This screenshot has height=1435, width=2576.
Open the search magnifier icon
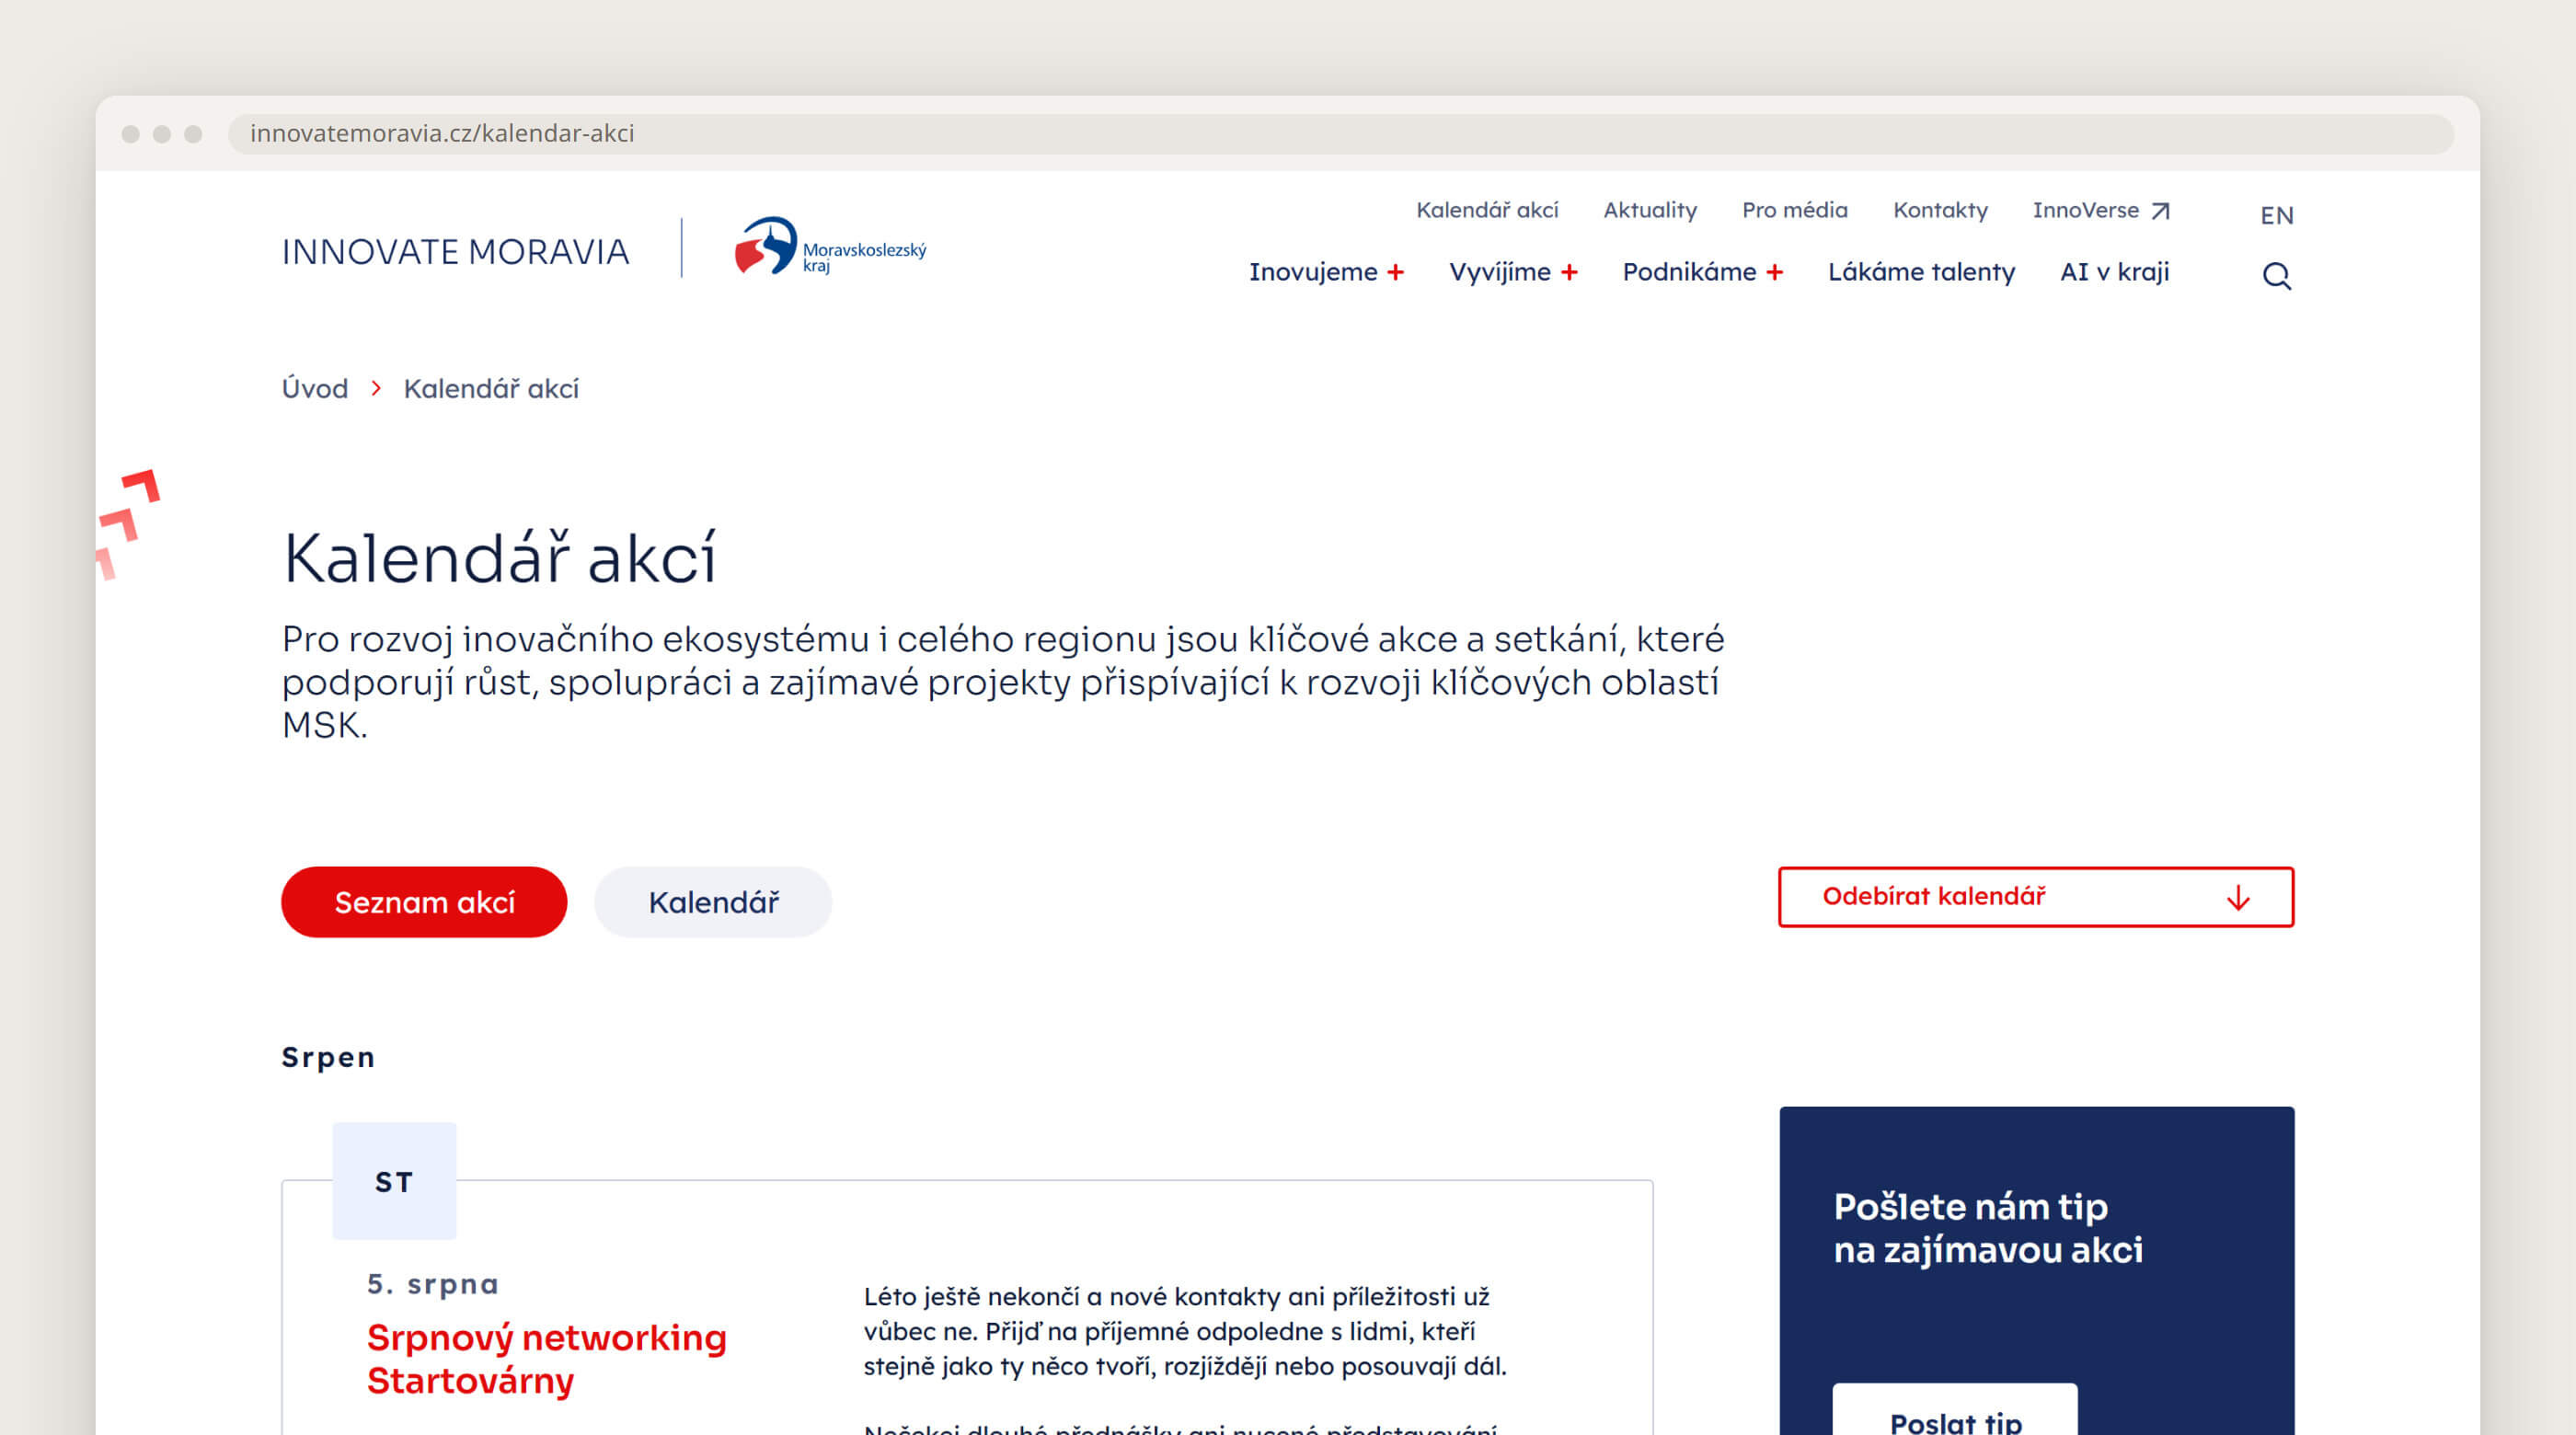tap(2277, 275)
